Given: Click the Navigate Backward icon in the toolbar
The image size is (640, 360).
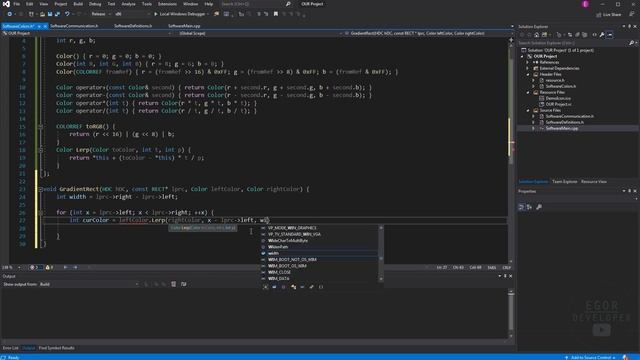Looking at the screenshot, I should point(9,14).
